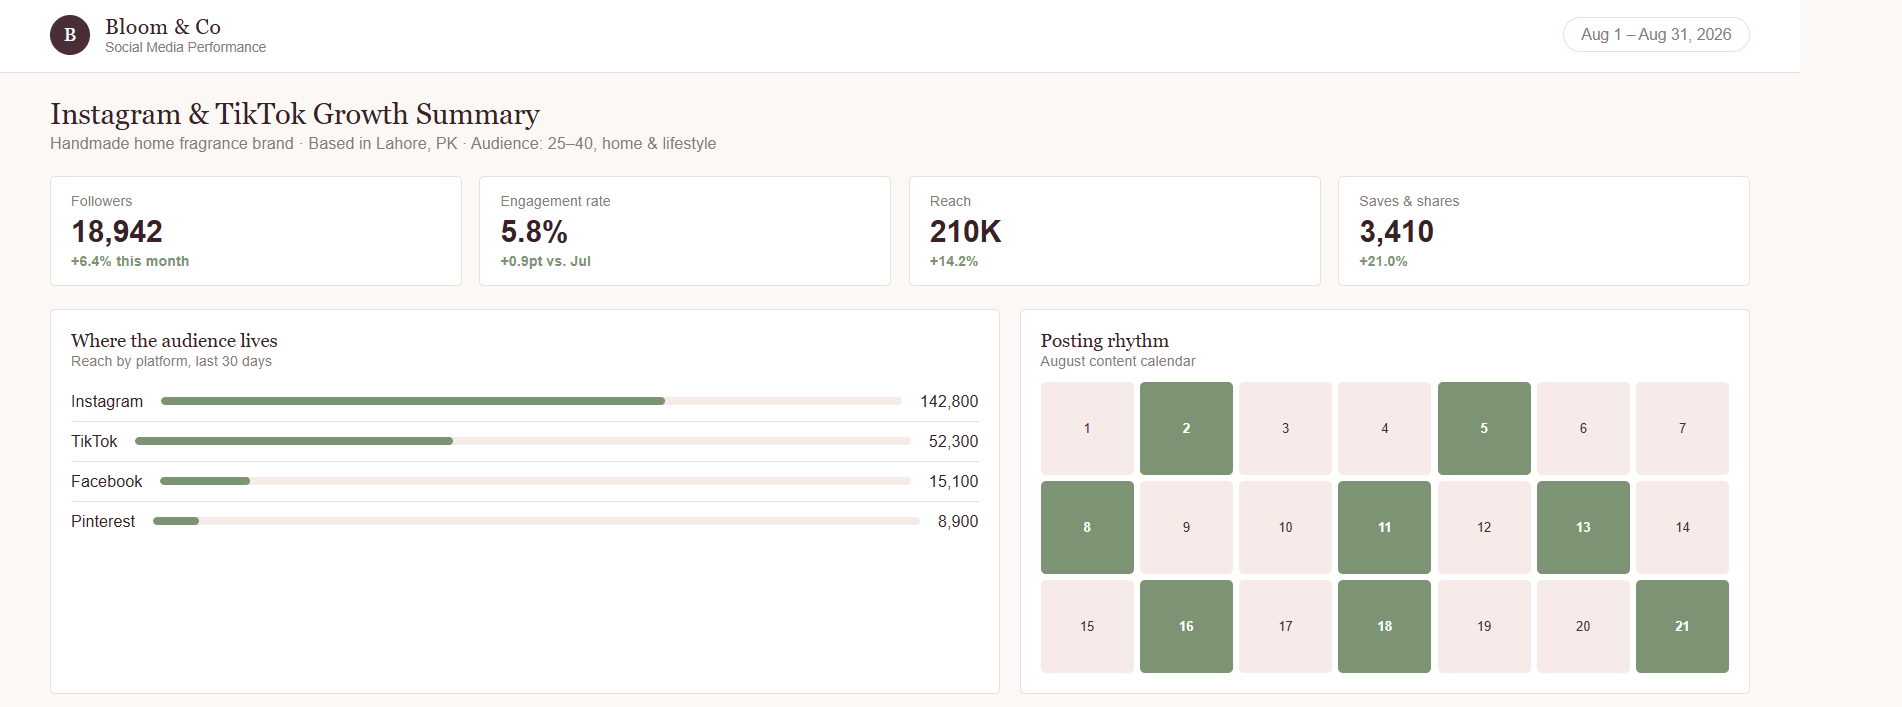This screenshot has height=707, width=1902.
Task: Click the TikTok platform label
Action: [94, 441]
